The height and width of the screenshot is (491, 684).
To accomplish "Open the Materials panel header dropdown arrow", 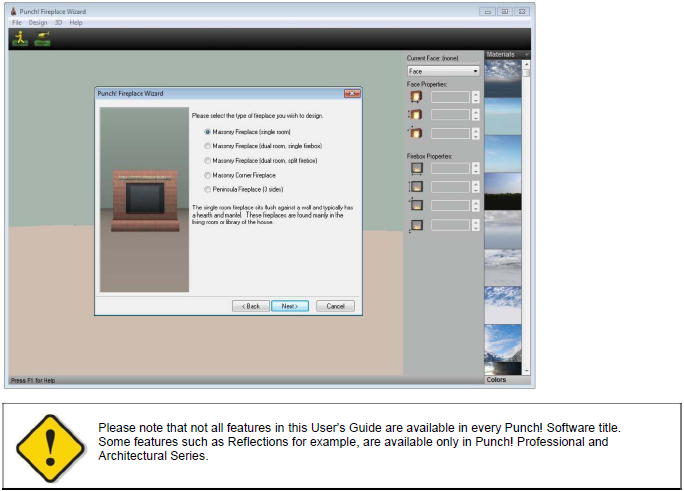I will click(x=526, y=55).
